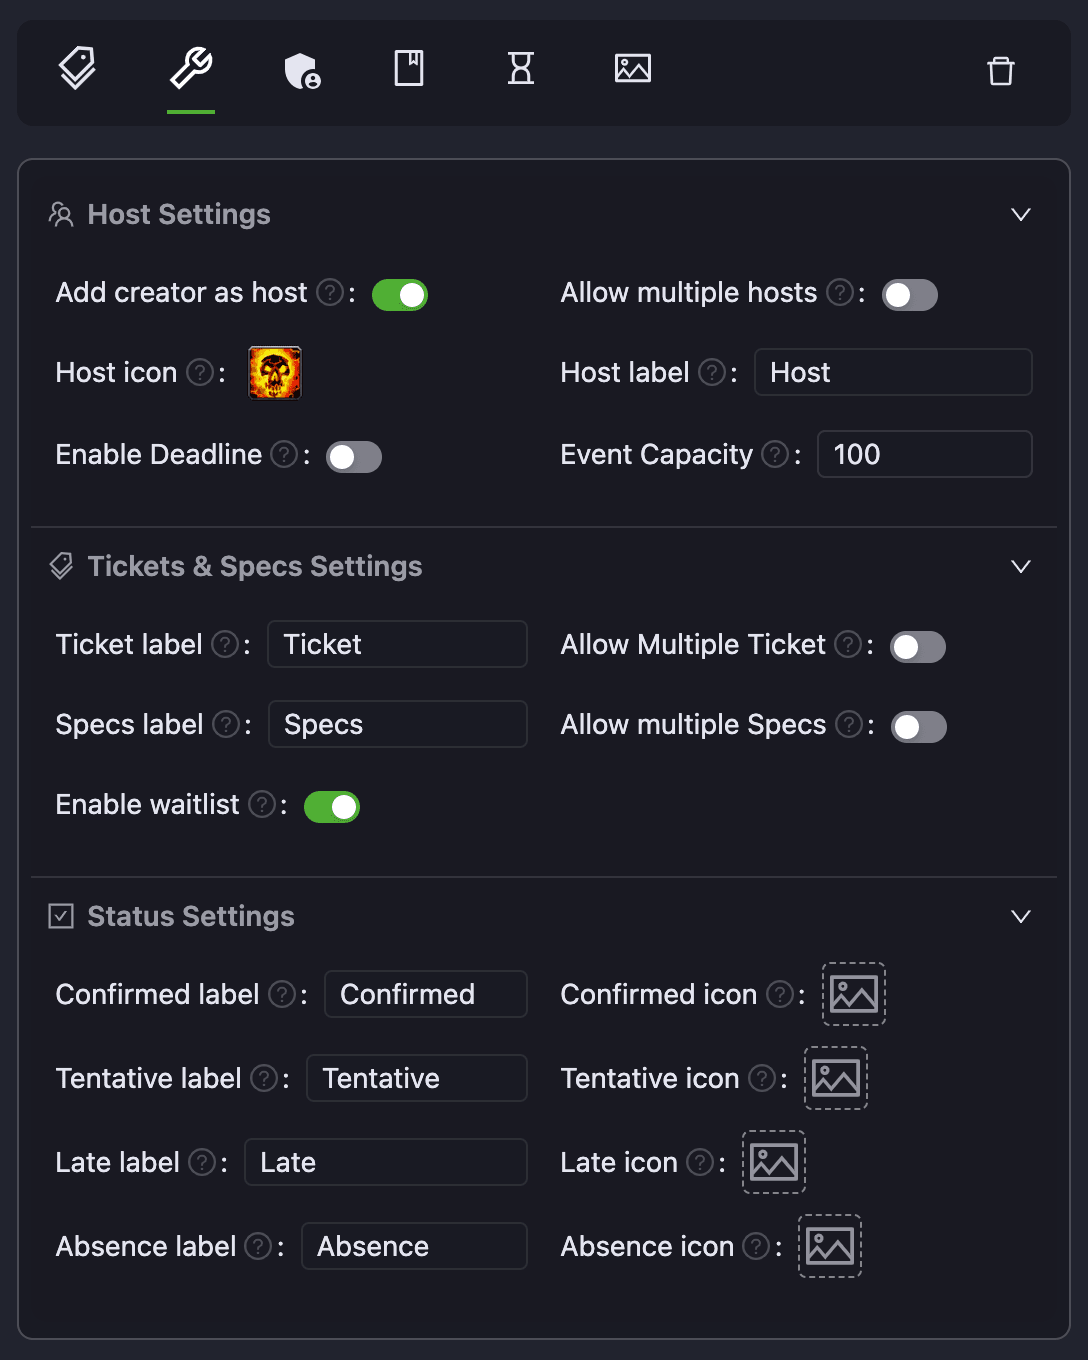Choose an icon for Tentative status
Image resolution: width=1088 pixels, height=1360 pixels.
click(x=836, y=1078)
